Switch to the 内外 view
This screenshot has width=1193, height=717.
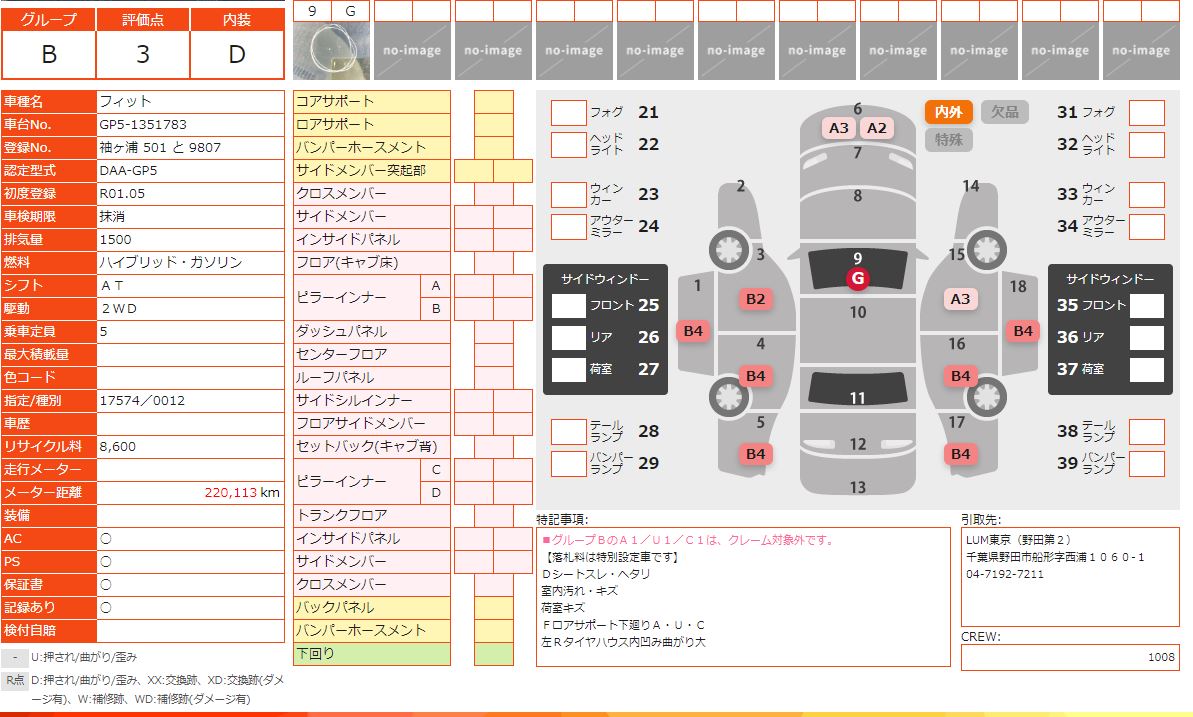(x=948, y=112)
